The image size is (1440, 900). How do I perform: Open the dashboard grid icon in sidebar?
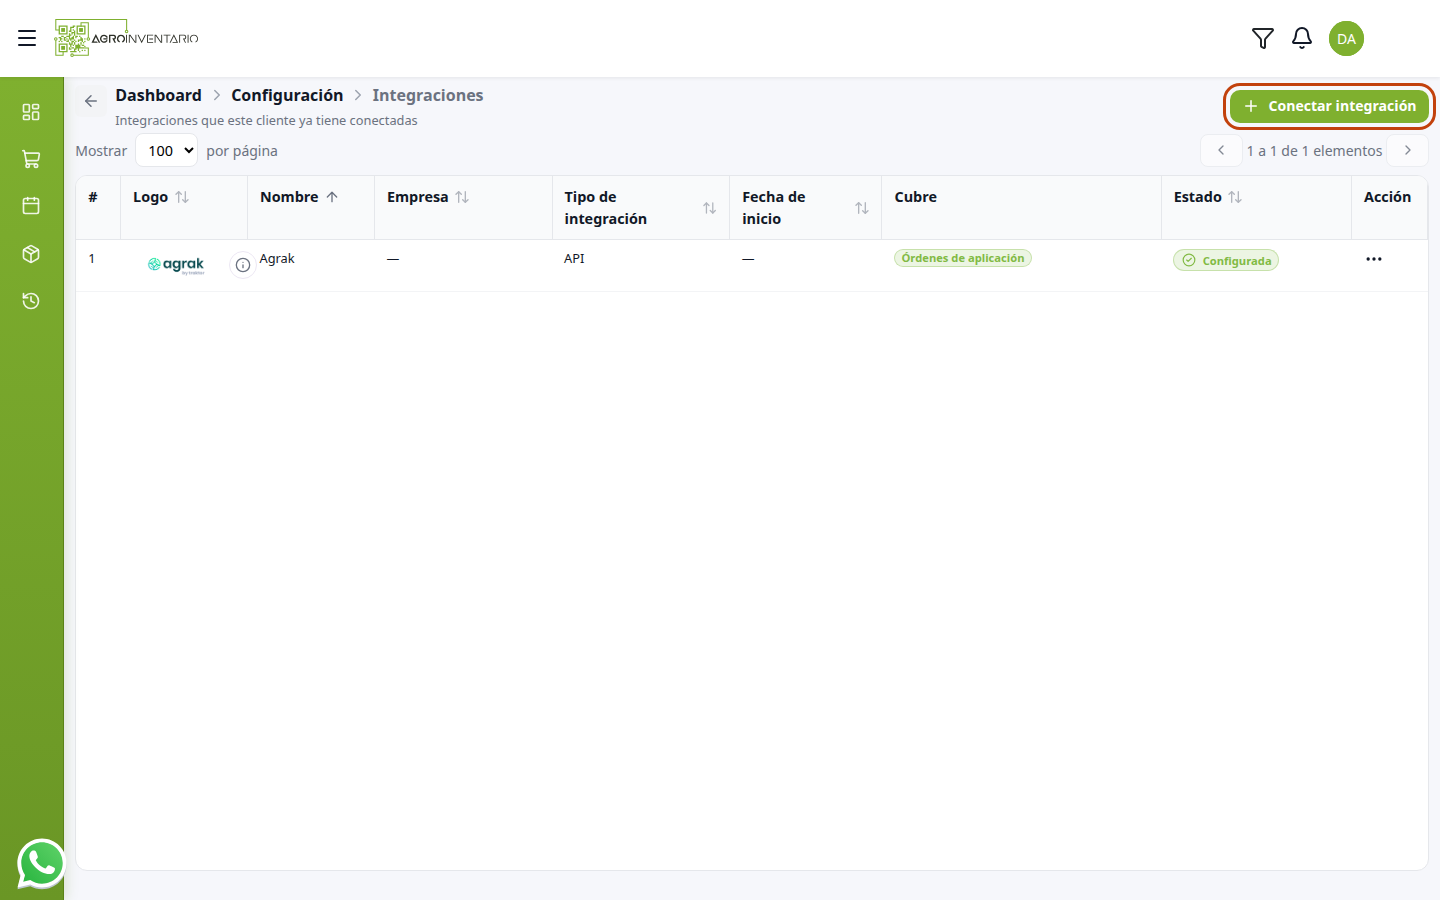(31, 112)
